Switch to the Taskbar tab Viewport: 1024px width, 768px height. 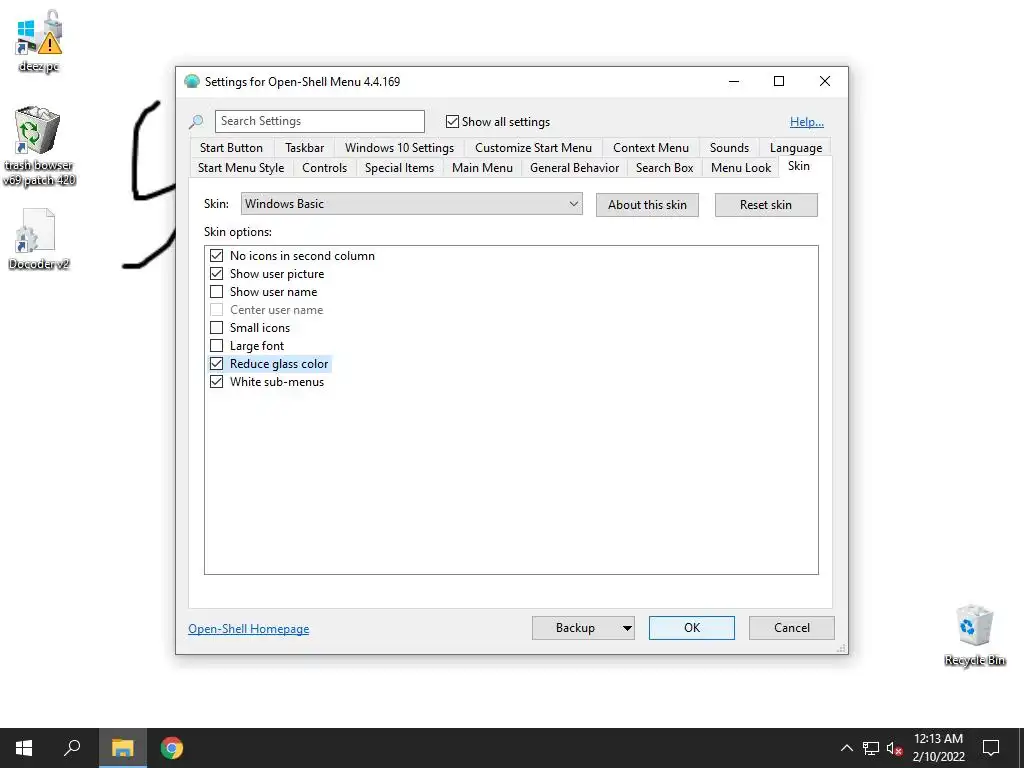pos(304,148)
